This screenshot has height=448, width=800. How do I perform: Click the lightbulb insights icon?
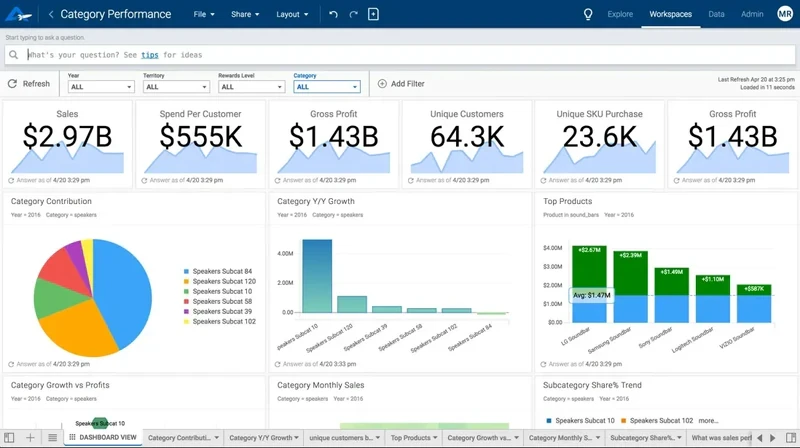[x=588, y=15]
